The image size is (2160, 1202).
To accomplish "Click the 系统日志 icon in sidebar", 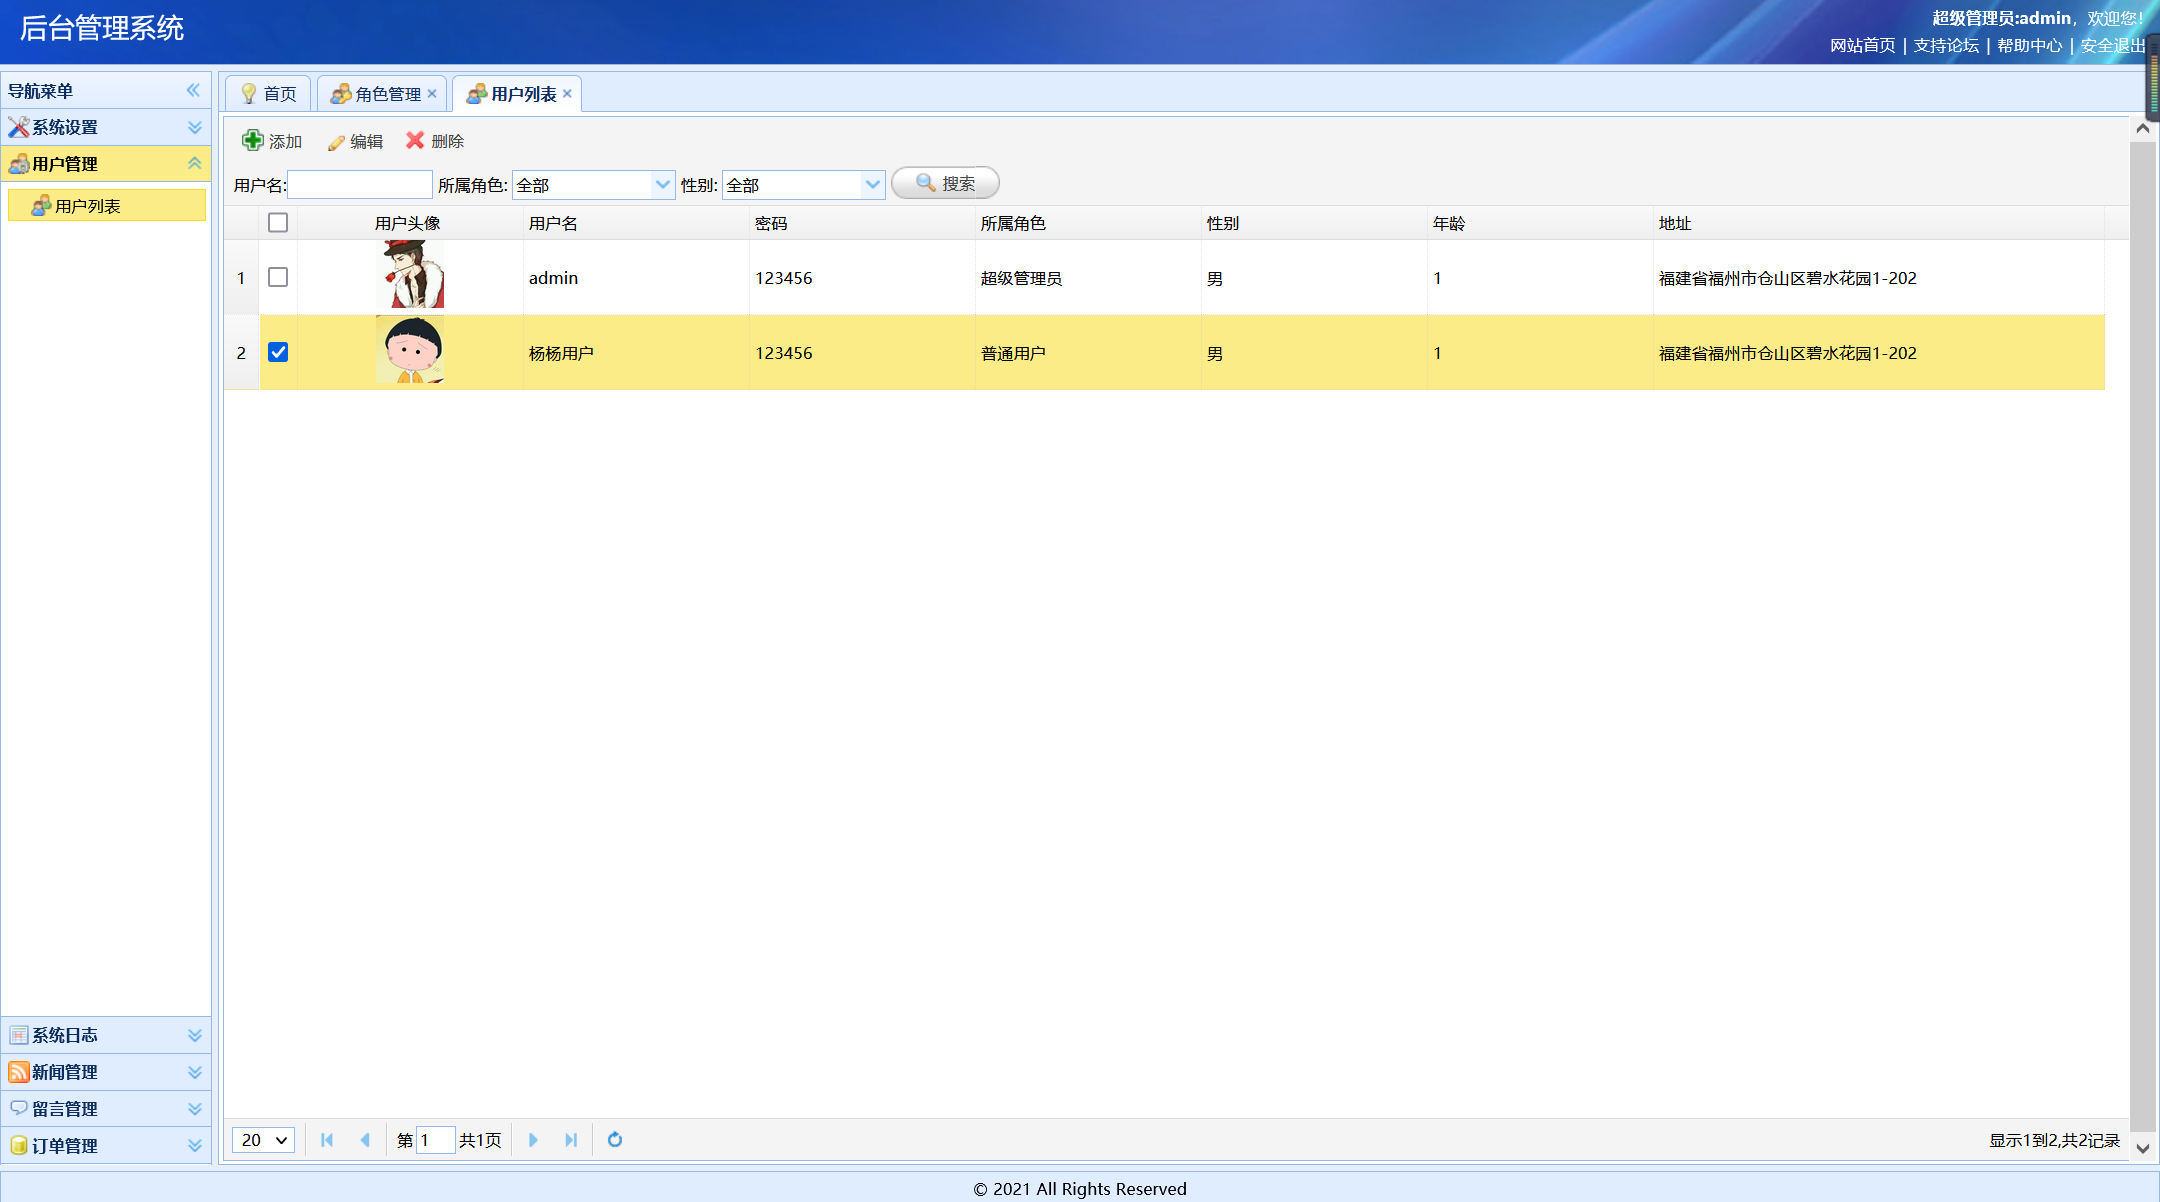I will coord(18,1035).
